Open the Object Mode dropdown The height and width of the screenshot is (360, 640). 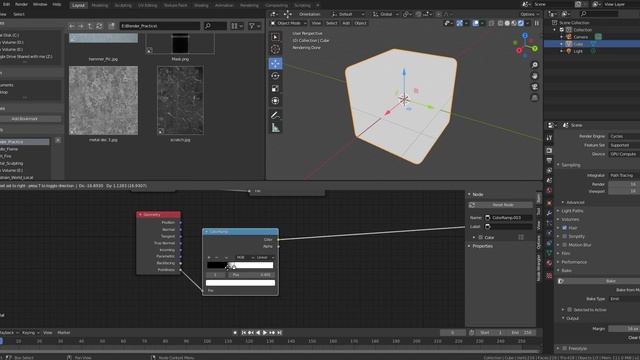(289, 23)
